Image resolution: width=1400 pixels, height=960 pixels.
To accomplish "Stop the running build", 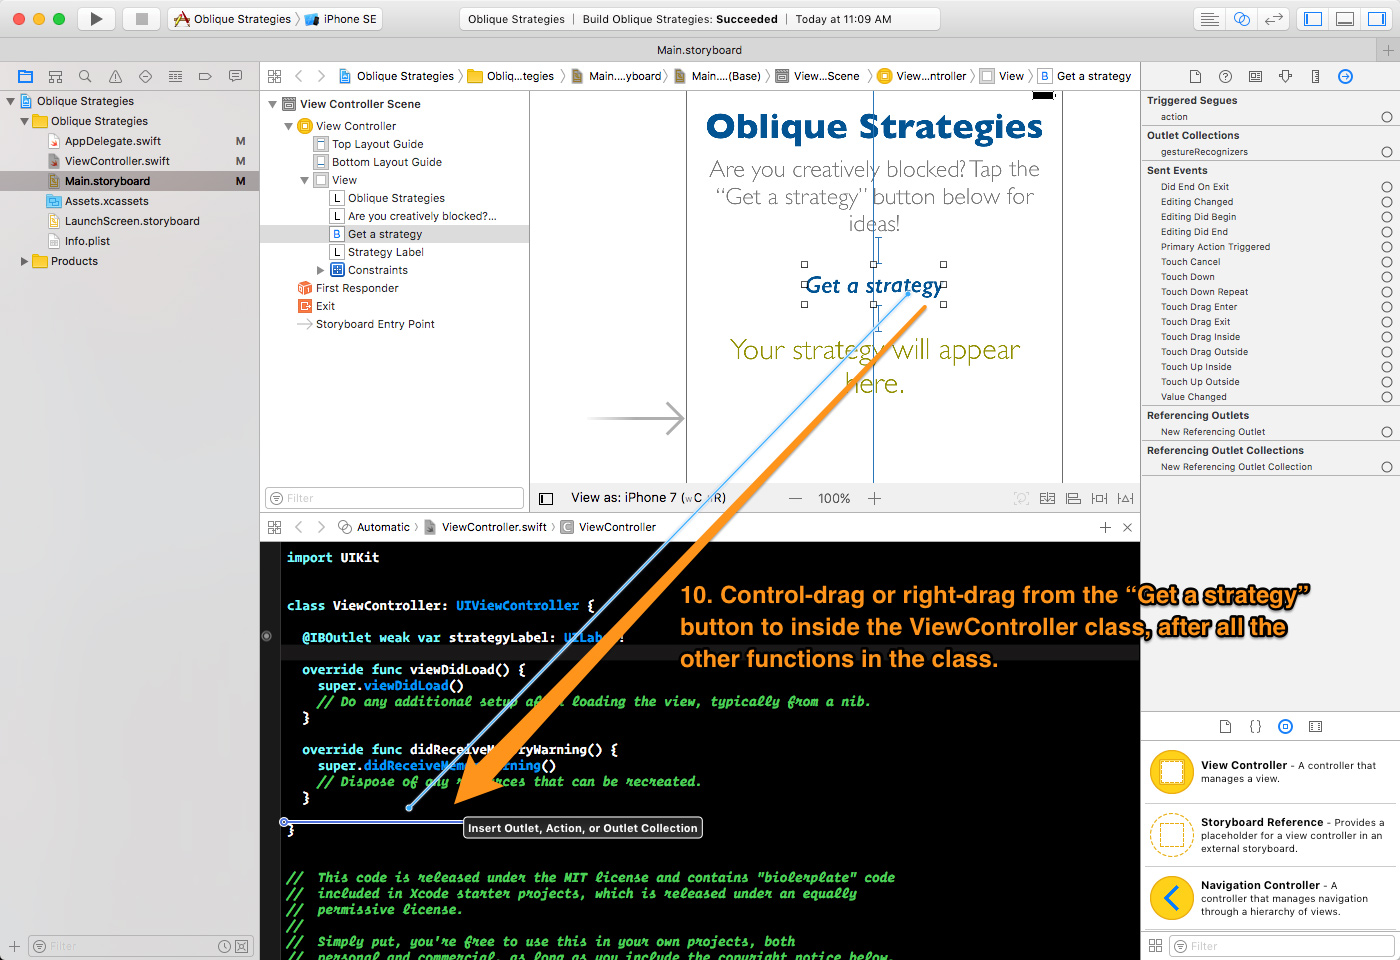I will point(142,19).
